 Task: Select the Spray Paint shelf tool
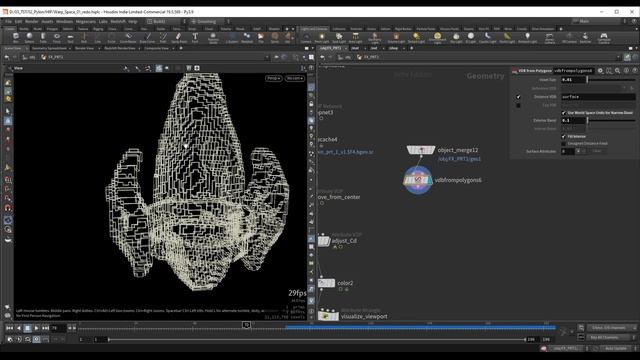(179, 38)
